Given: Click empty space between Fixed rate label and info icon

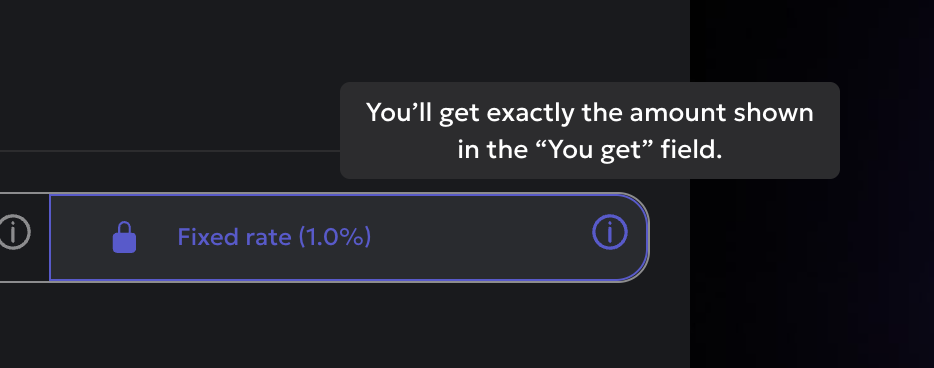Looking at the screenshot, I should pyautogui.click(x=481, y=237).
